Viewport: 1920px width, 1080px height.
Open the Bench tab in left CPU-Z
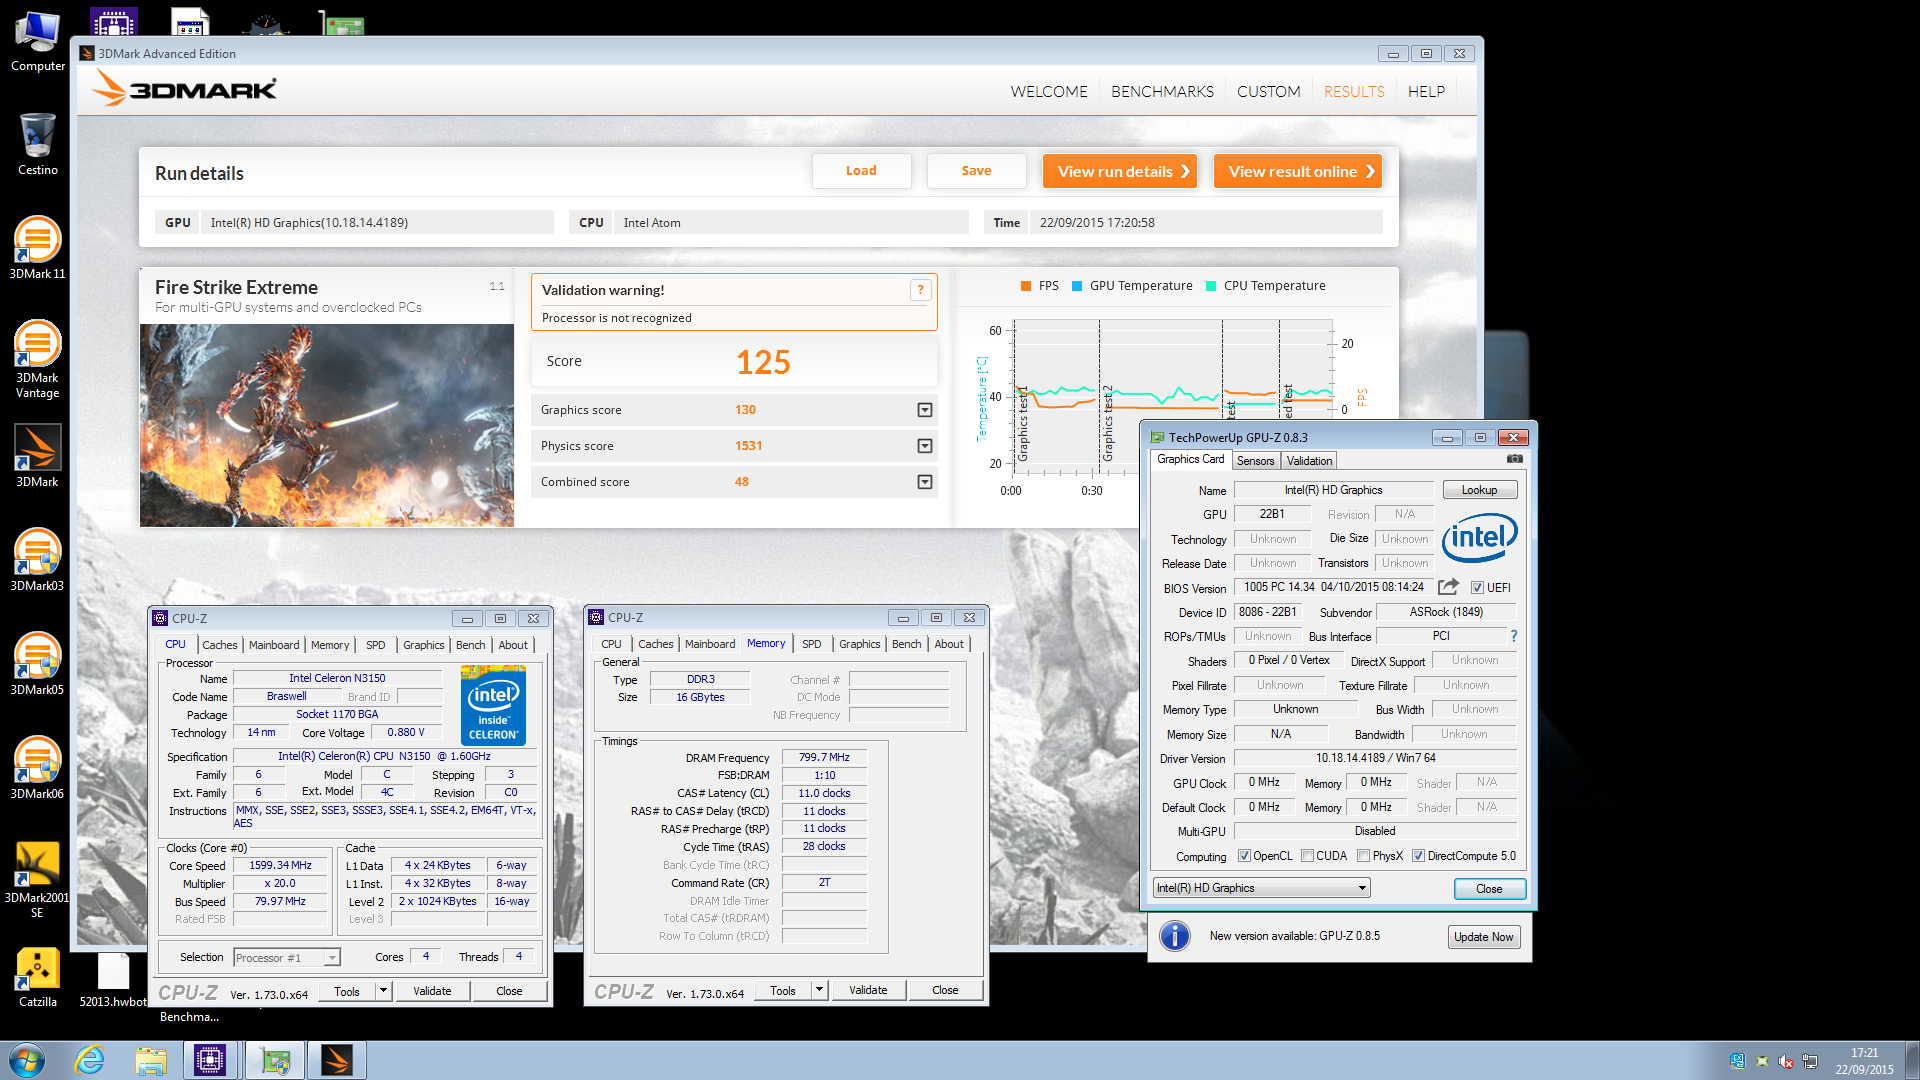[470, 645]
